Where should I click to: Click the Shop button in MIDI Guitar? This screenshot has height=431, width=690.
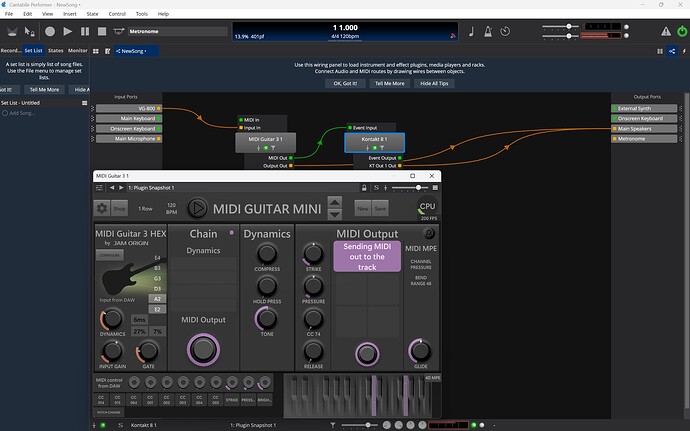coord(120,208)
